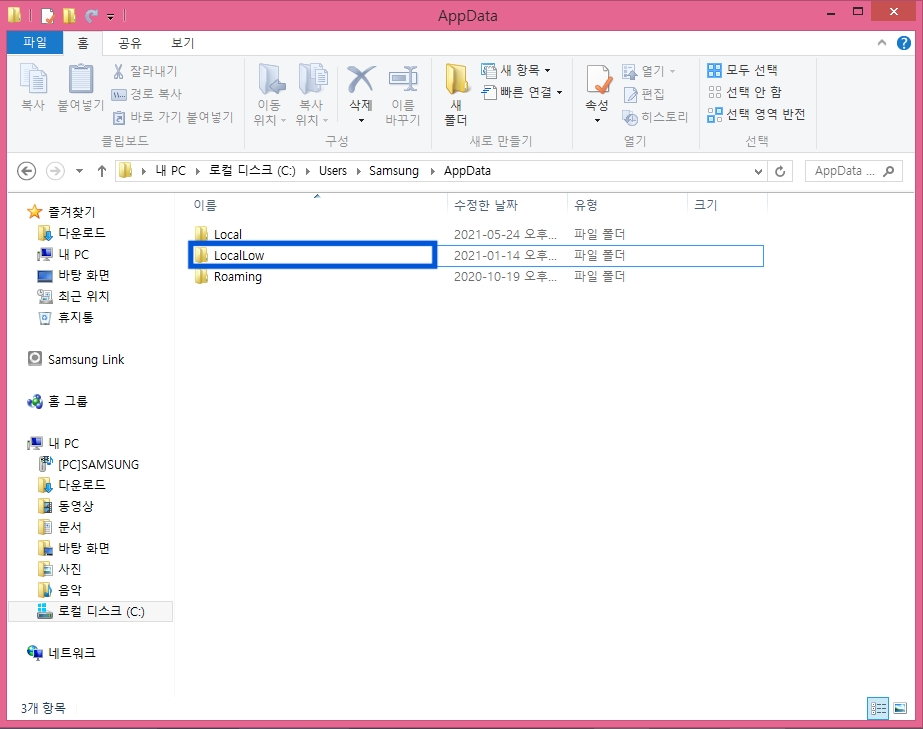Open the 복사 위치 (Copy to) menu
Image resolution: width=923 pixels, height=729 pixels.
click(x=312, y=94)
